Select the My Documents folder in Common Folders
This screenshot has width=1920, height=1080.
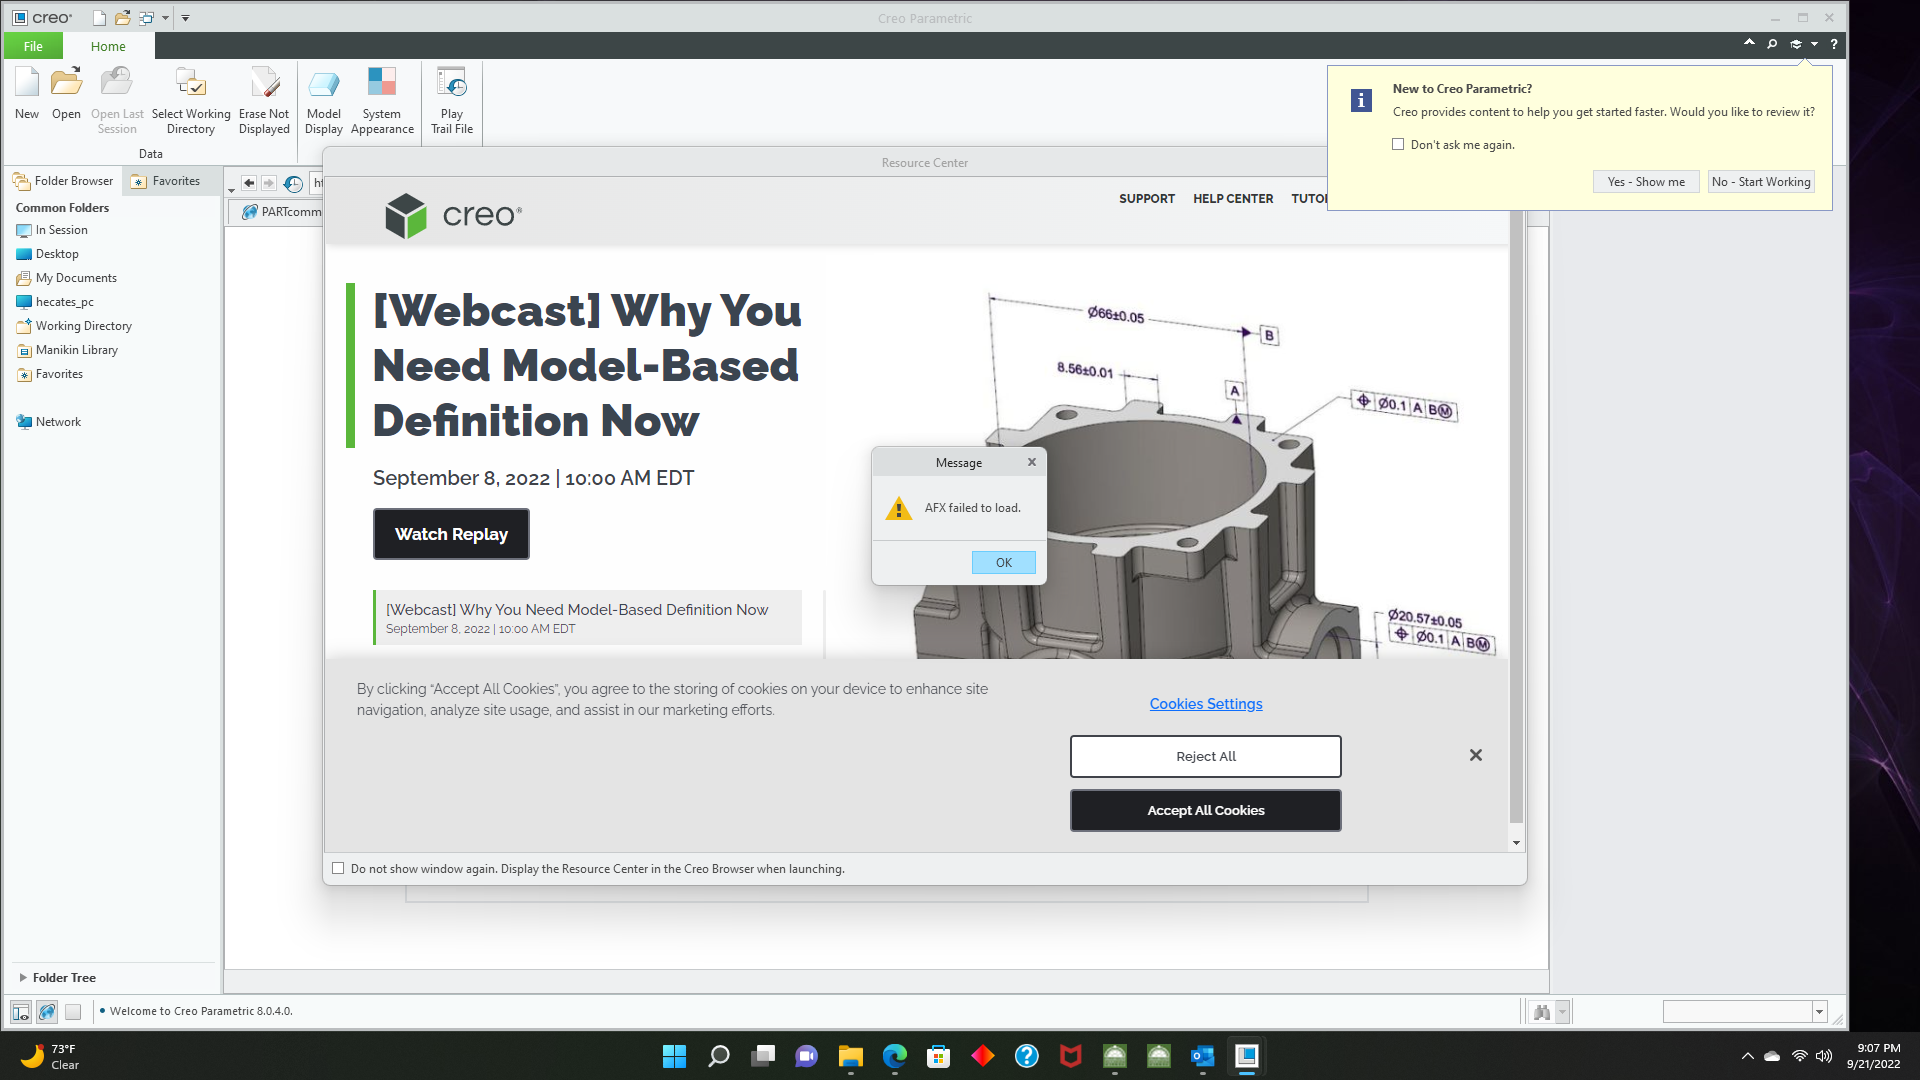point(76,277)
